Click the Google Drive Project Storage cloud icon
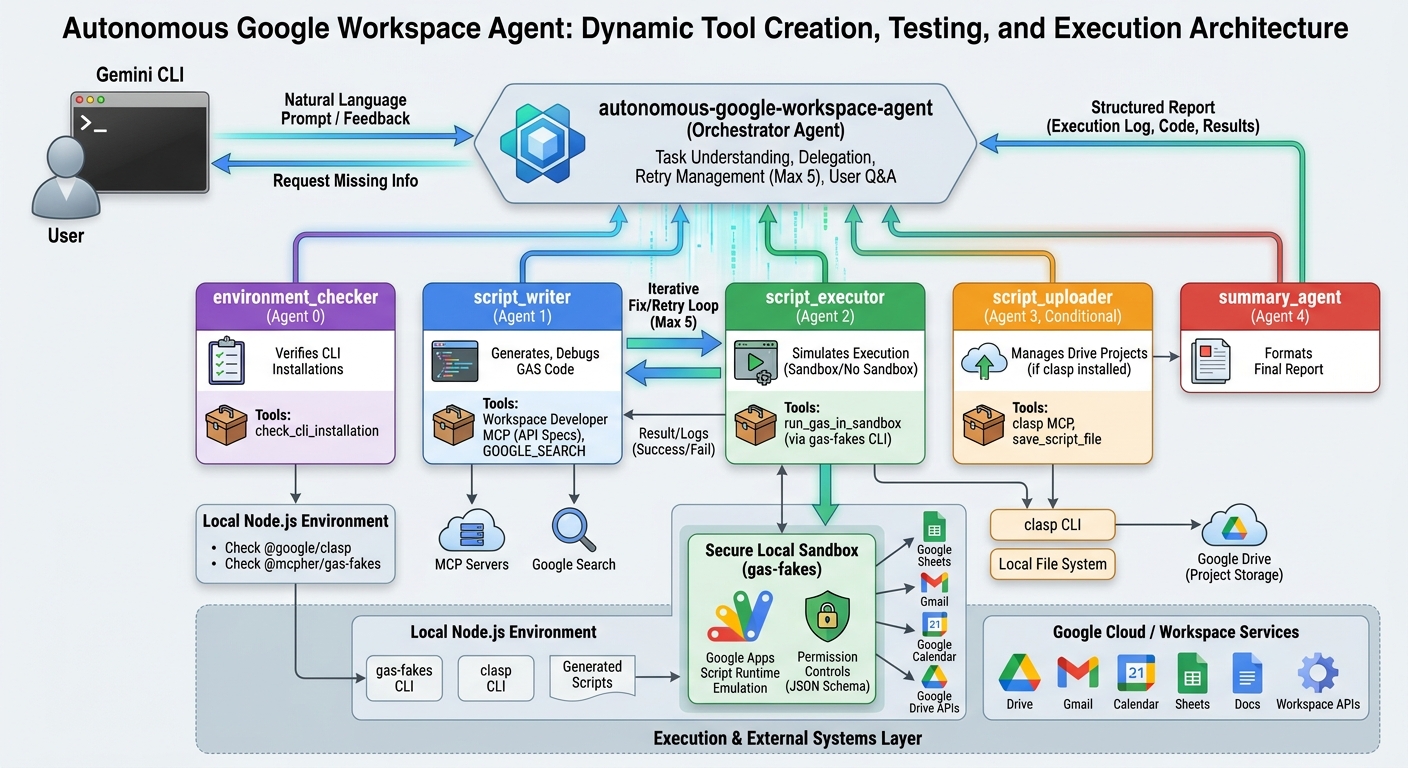 tap(1234, 527)
